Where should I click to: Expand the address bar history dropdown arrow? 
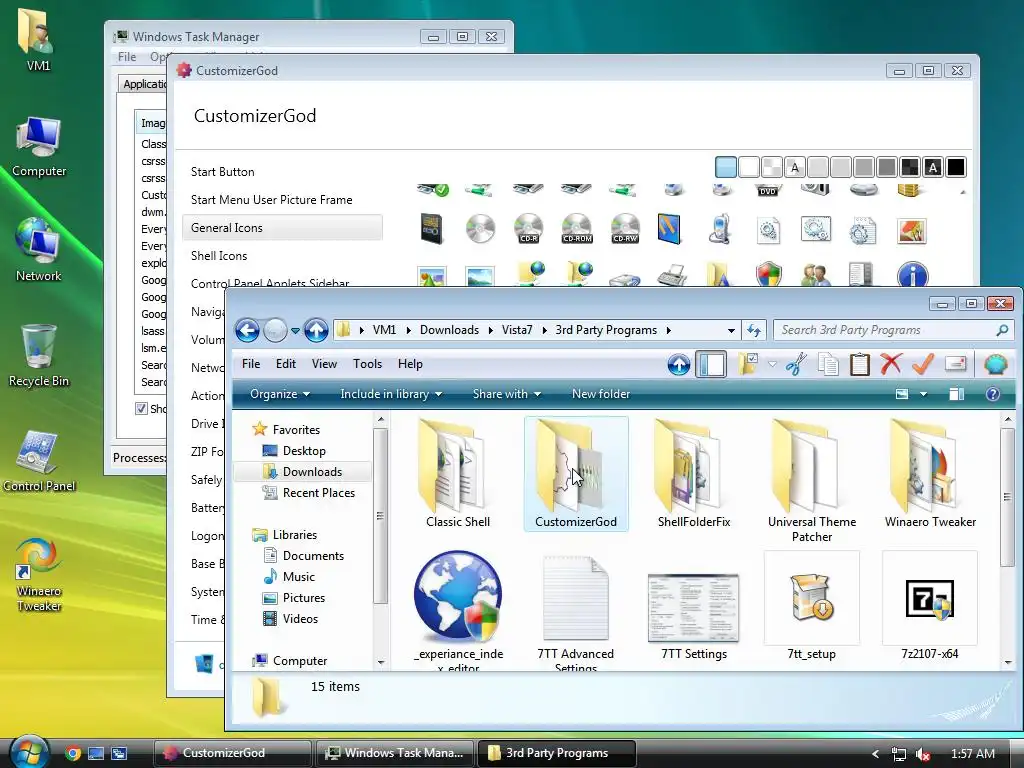click(731, 330)
